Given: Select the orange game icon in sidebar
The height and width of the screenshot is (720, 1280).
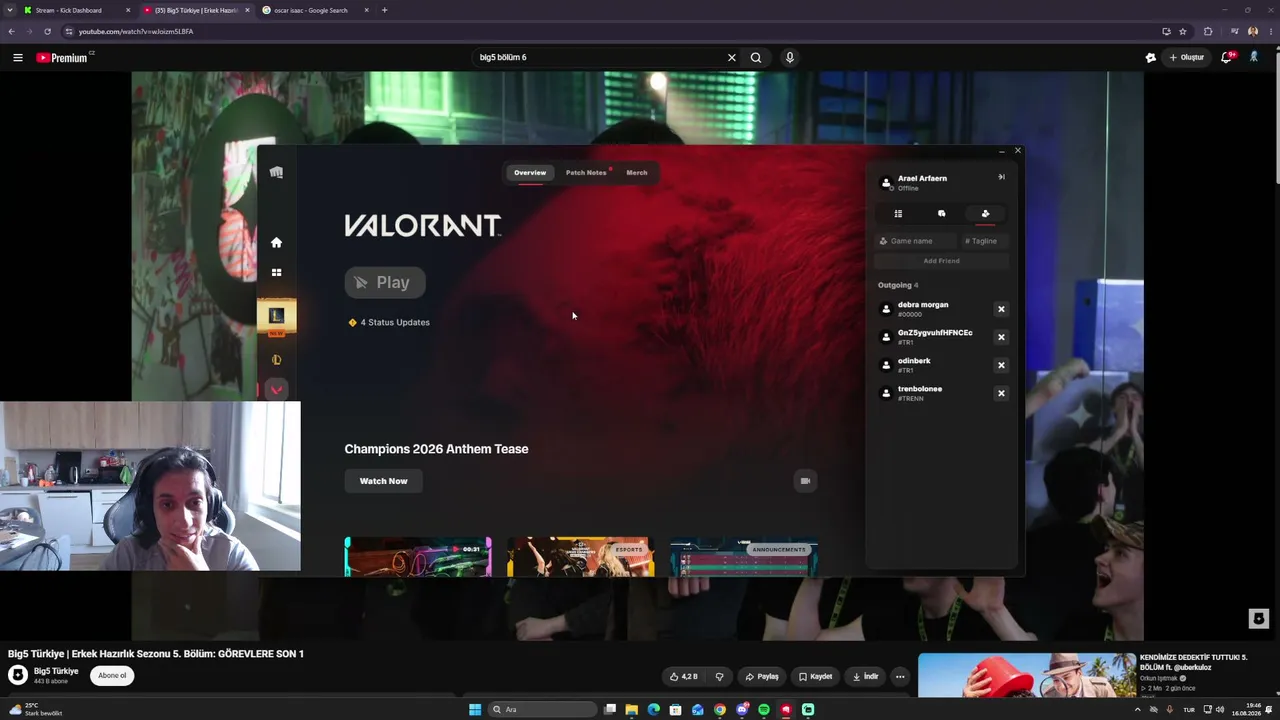Looking at the screenshot, I should (276, 360).
